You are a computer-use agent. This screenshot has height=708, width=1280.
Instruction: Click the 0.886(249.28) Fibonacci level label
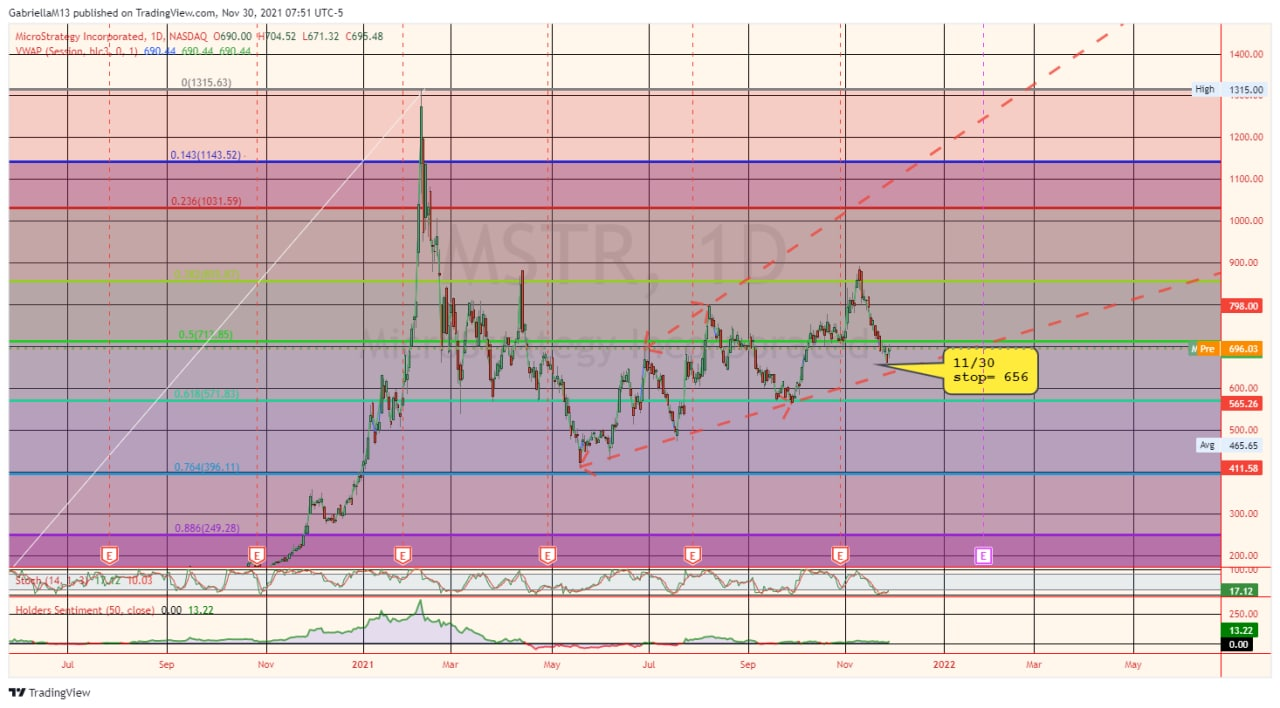(x=207, y=528)
